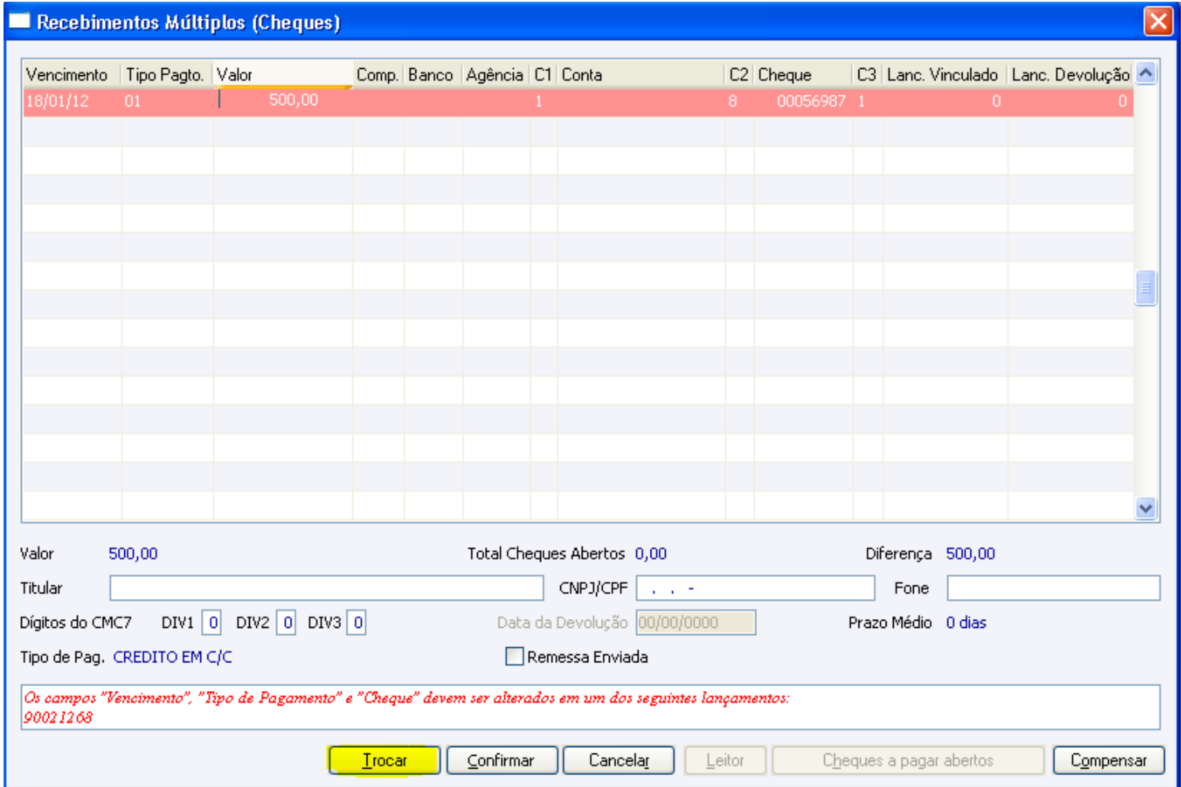Click the C3 column header
Viewport: 1181px width, 787px height.
coord(868,75)
